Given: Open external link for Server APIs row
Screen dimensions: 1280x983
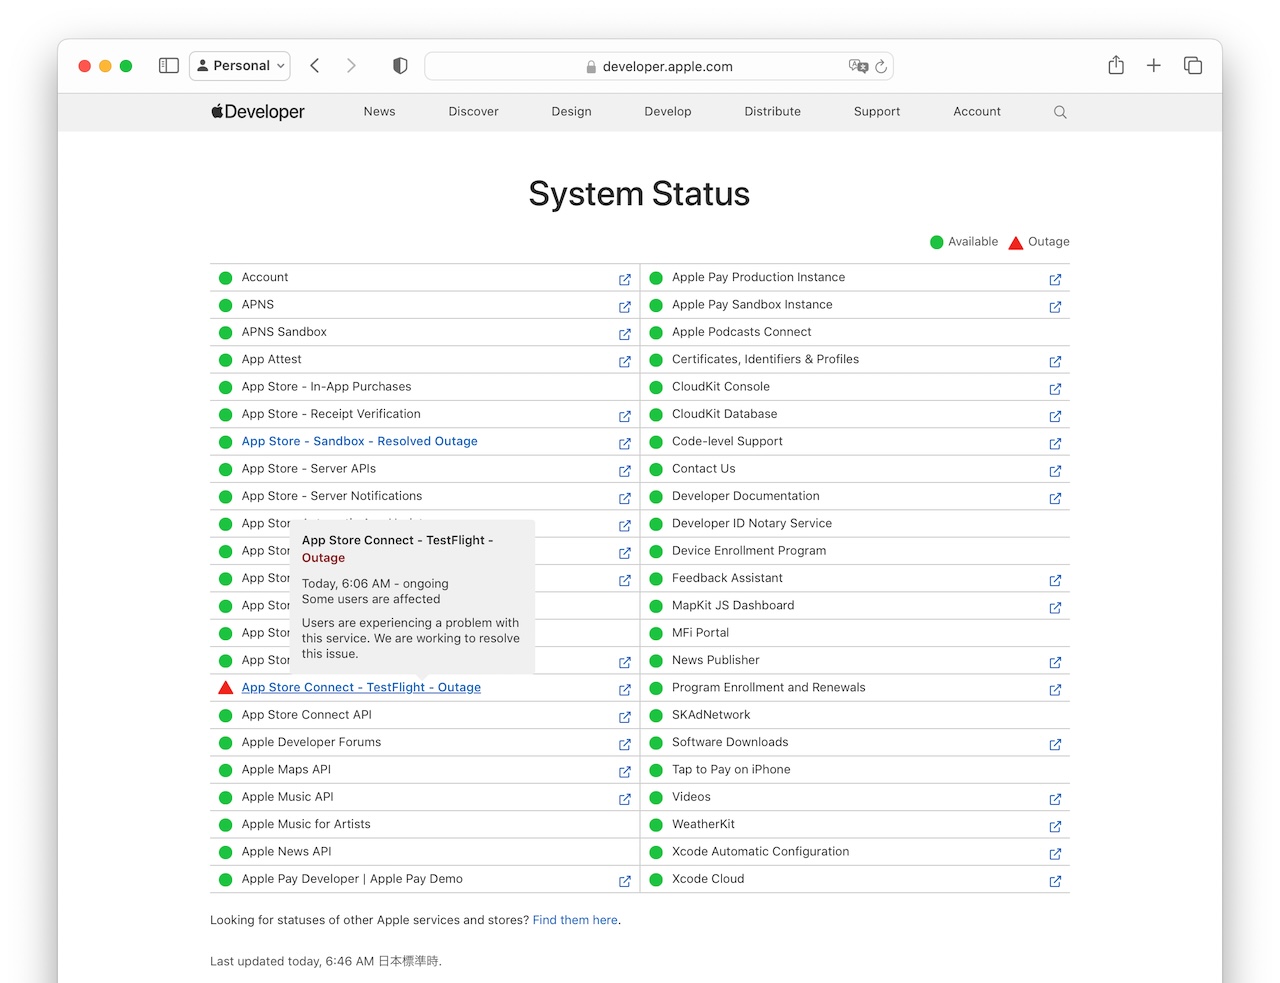Looking at the screenshot, I should coord(625,471).
